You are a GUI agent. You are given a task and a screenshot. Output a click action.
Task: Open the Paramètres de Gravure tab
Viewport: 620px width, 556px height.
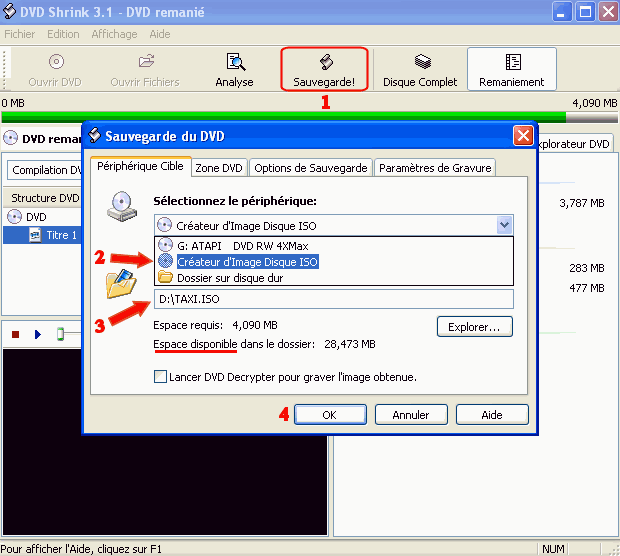435,168
